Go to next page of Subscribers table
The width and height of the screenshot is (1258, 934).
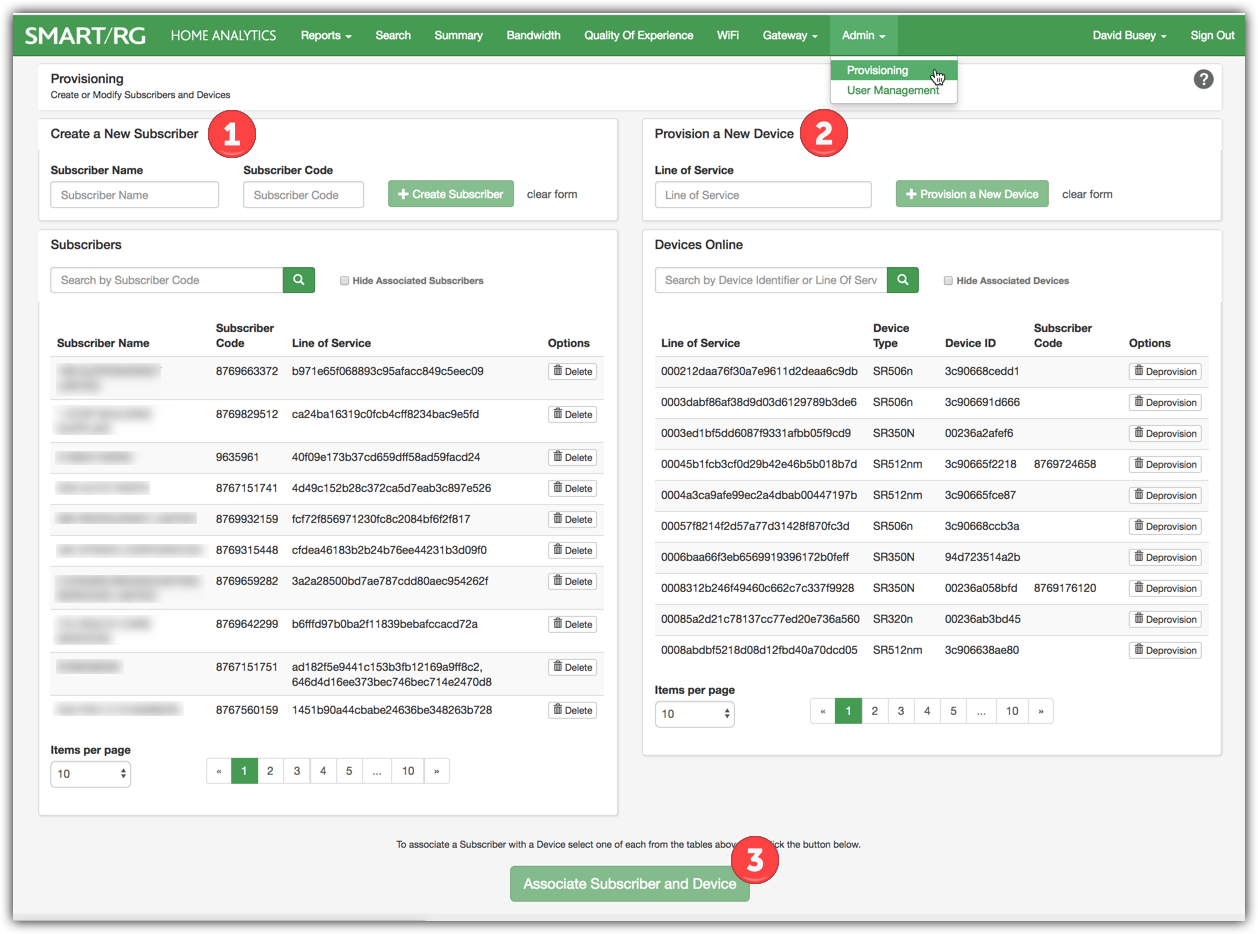coord(436,771)
